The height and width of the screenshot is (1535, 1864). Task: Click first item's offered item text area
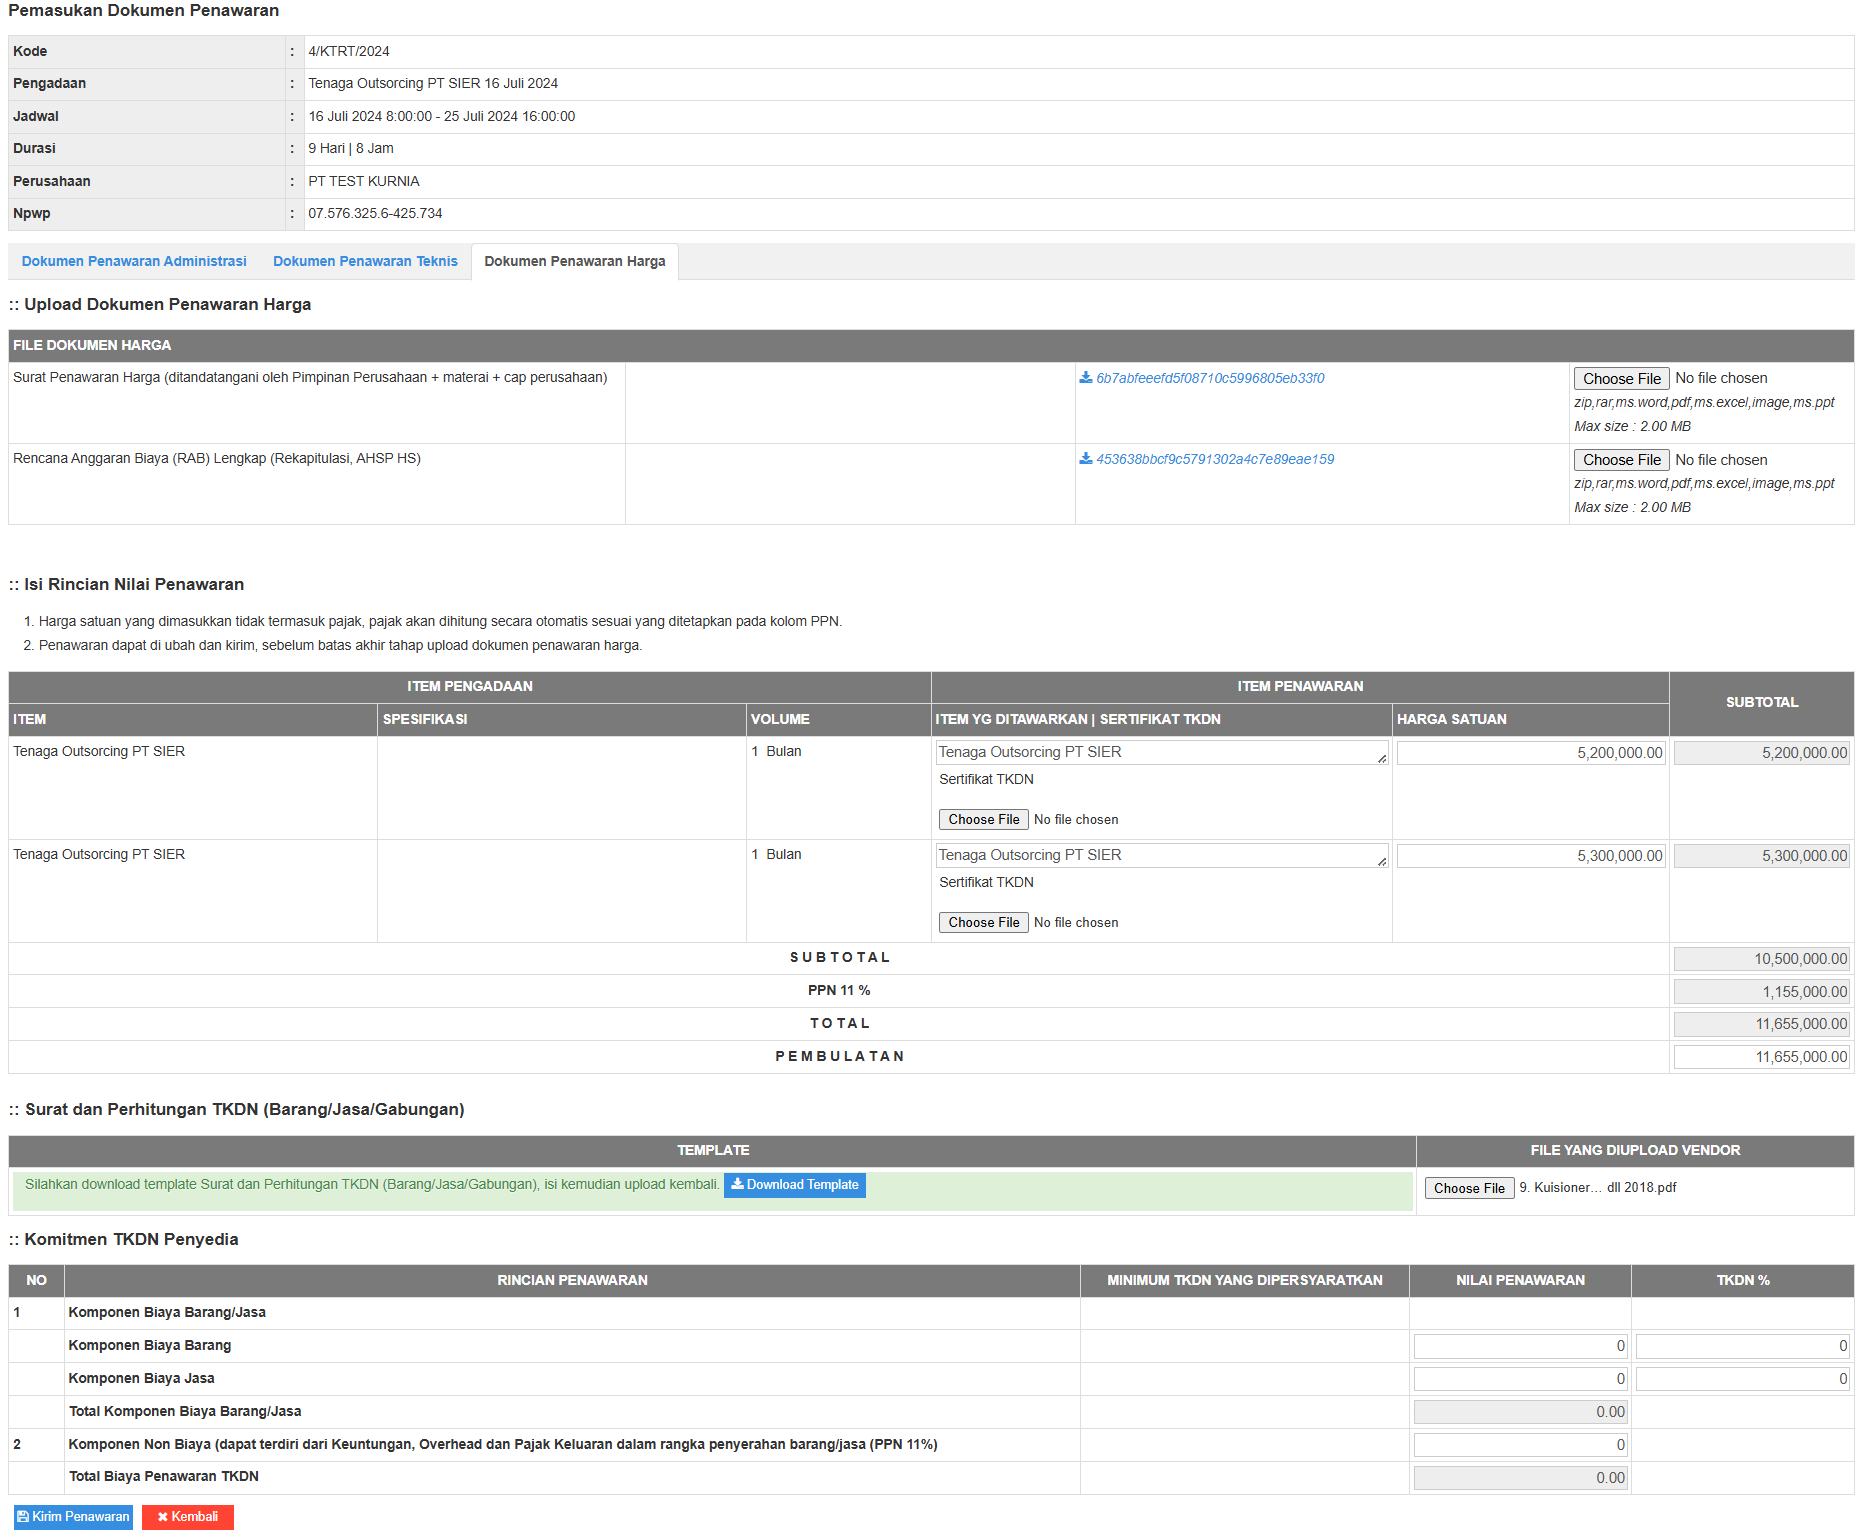click(1160, 753)
